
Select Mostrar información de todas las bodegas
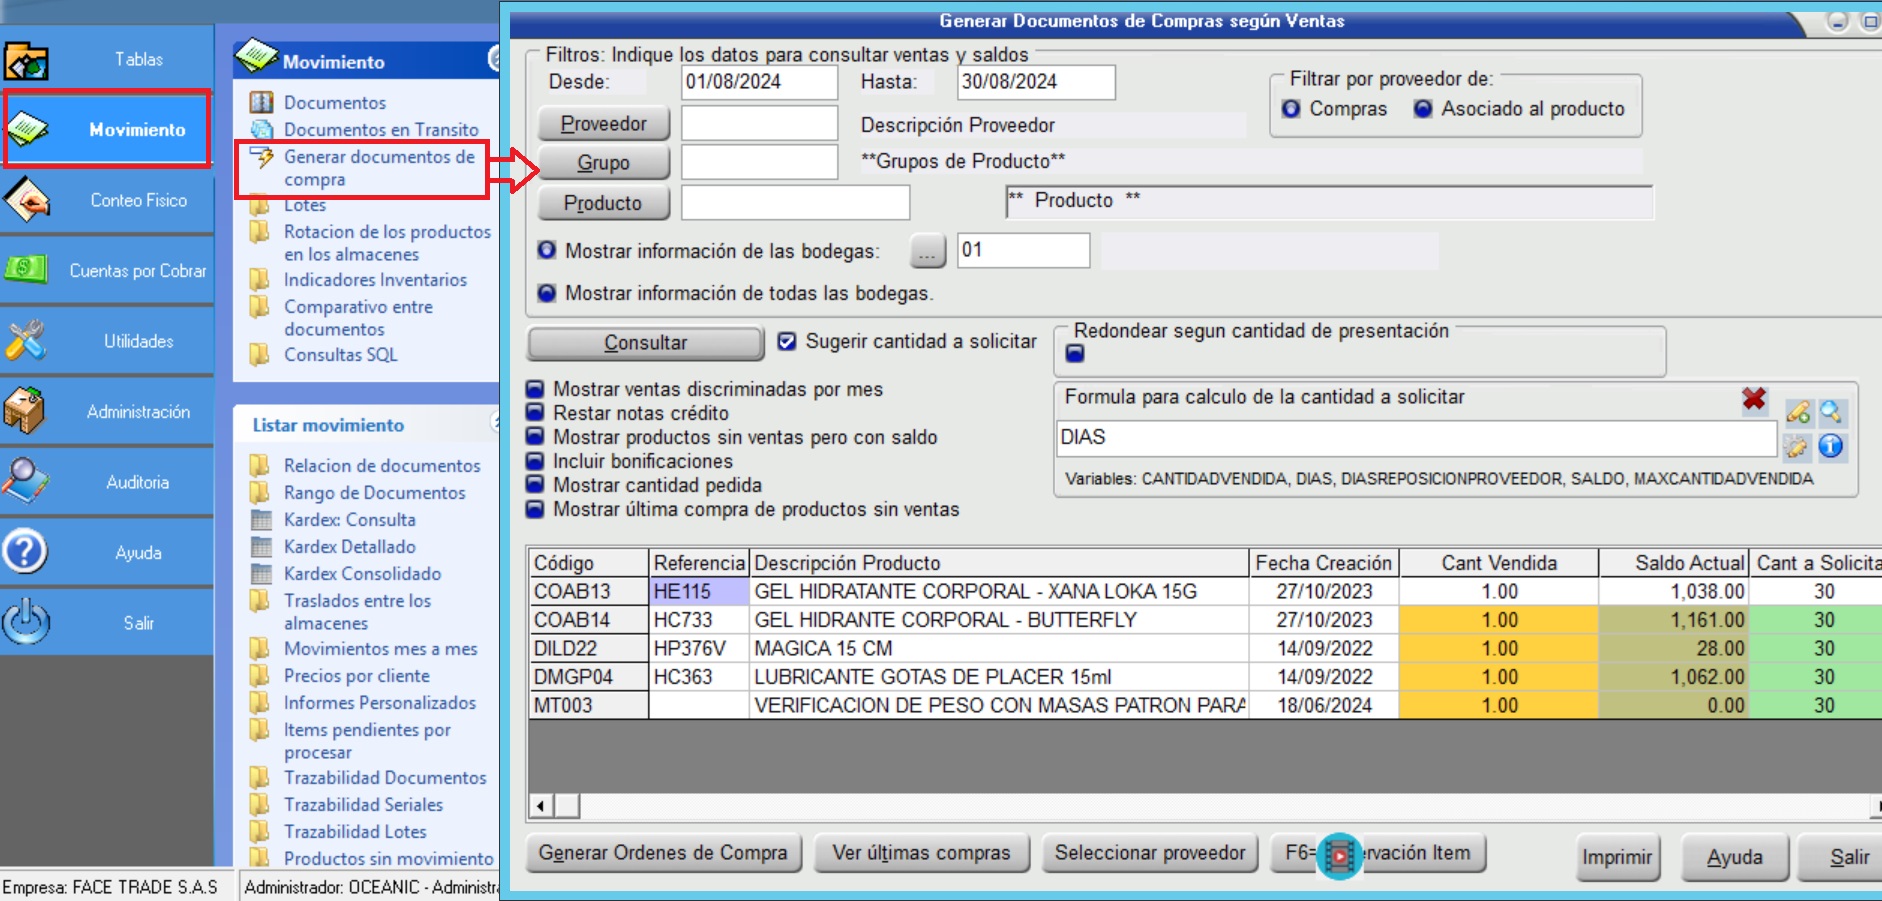[x=547, y=293]
